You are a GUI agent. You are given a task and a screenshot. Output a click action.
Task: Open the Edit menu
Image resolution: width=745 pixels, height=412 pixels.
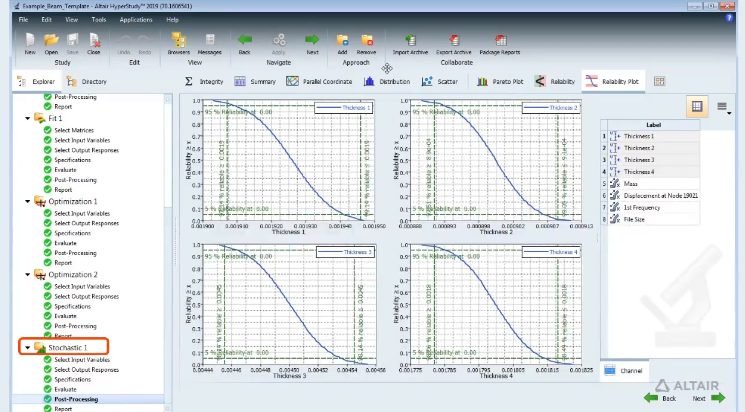pos(46,19)
